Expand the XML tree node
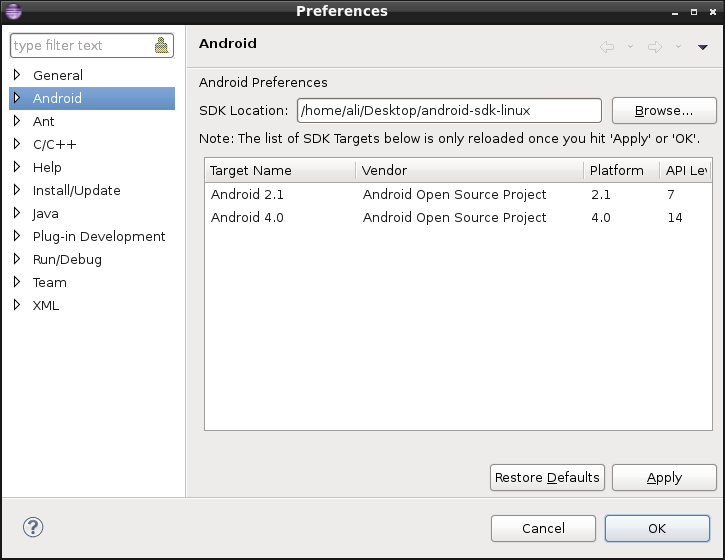This screenshot has width=725, height=560. click(17, 305)
